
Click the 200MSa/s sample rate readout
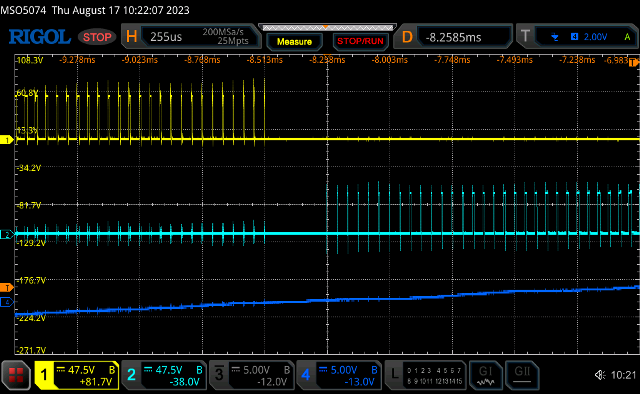pos(223,32)
